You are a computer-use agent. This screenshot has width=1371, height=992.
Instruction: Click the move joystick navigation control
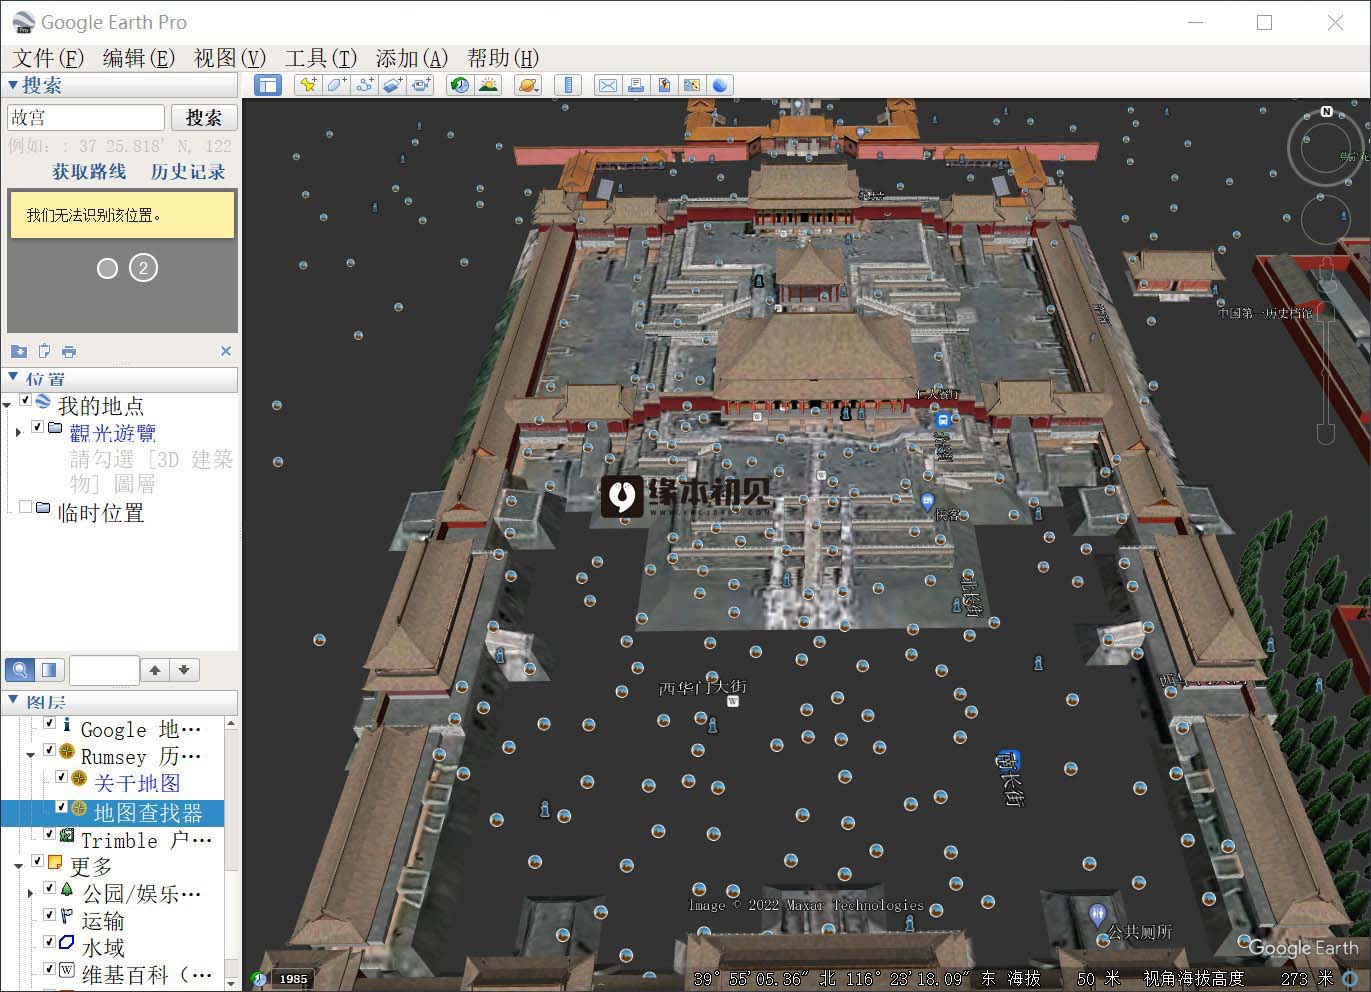coord(1325,221)
